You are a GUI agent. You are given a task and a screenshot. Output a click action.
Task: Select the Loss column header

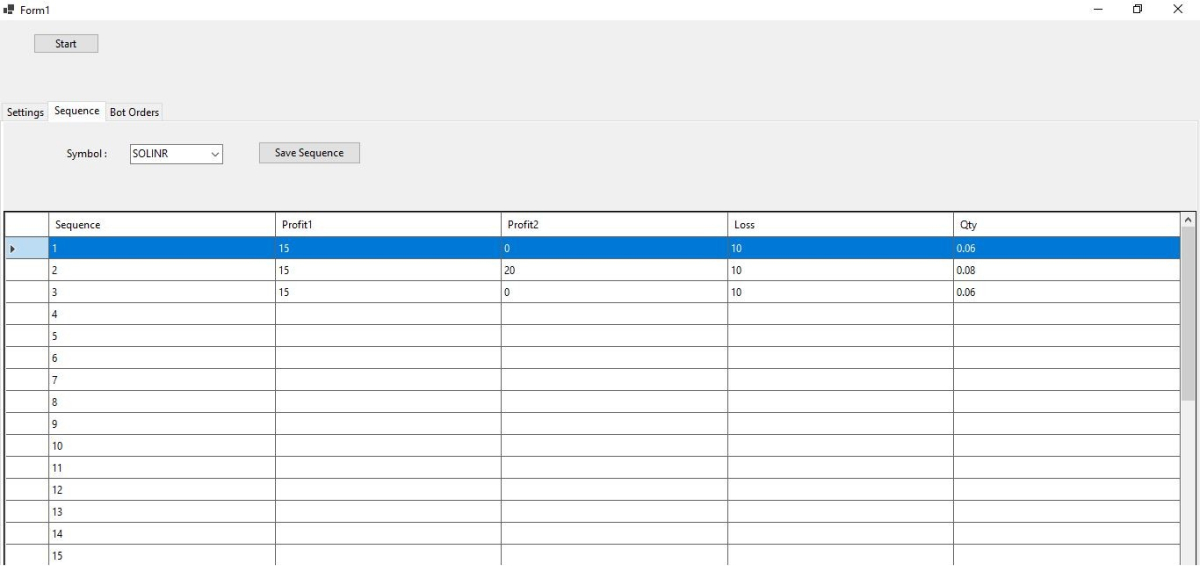point(840,225)
